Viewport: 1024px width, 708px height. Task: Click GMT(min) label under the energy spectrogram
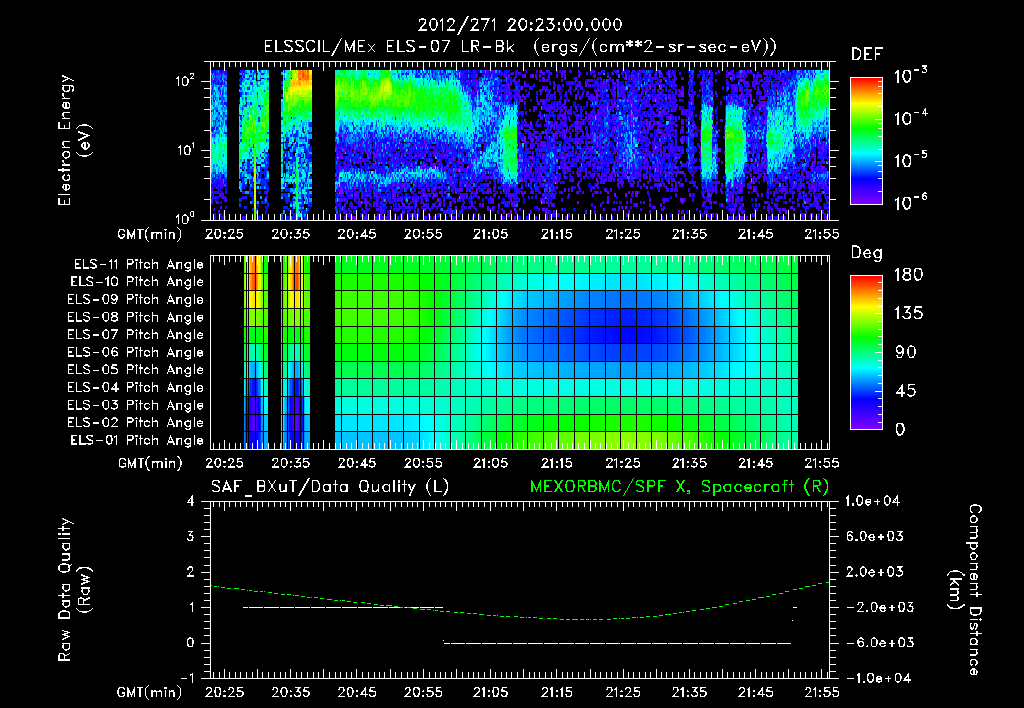click(x=150, y=234)
